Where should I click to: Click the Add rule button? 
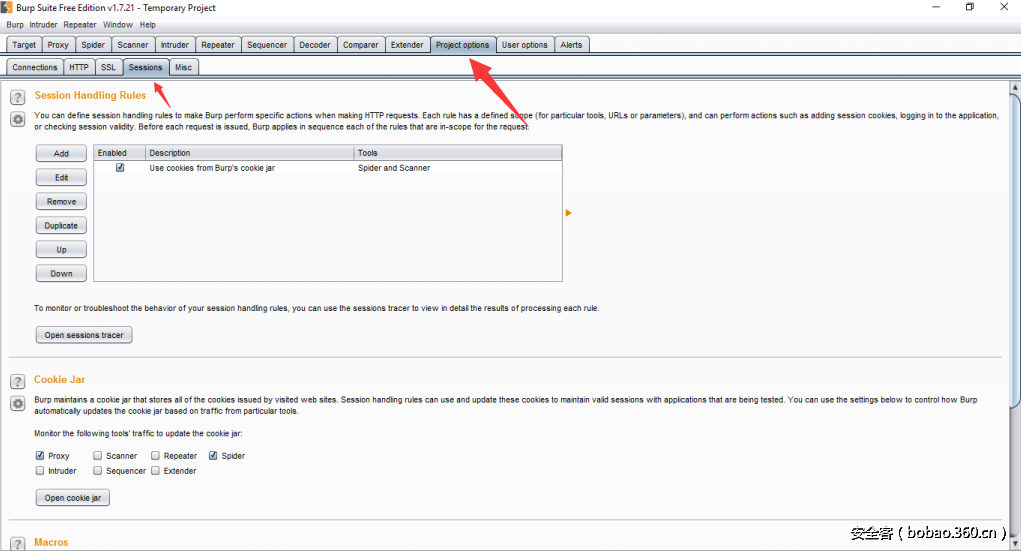coord(61,154)
